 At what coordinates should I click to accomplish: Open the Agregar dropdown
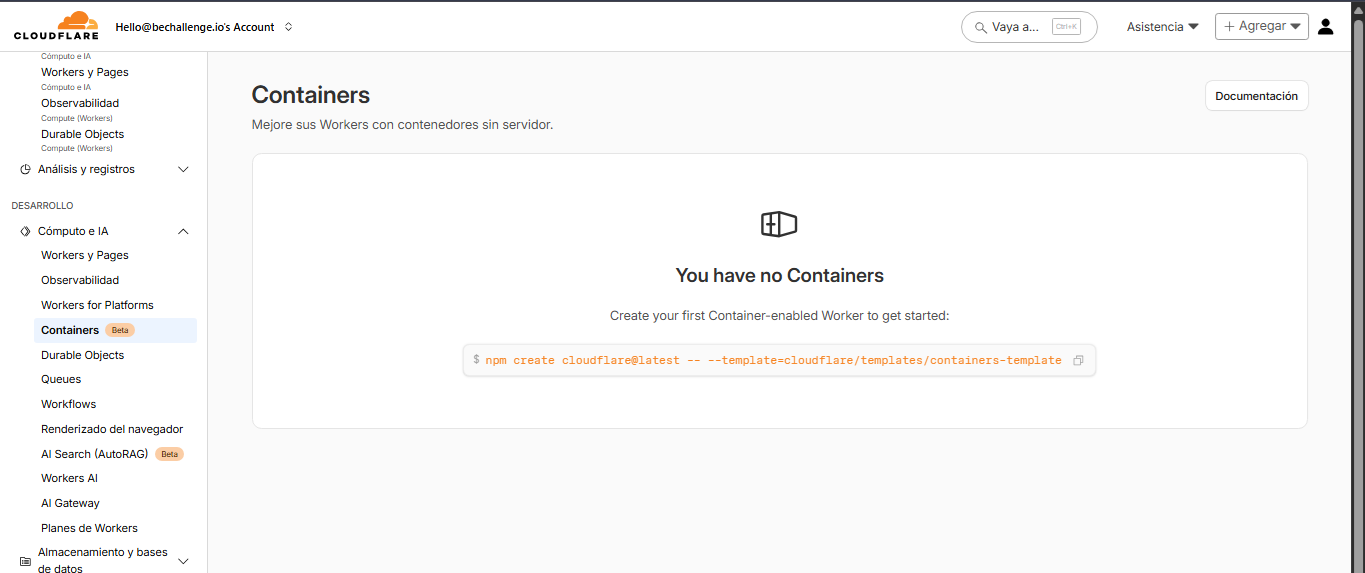coord(1261,27)
